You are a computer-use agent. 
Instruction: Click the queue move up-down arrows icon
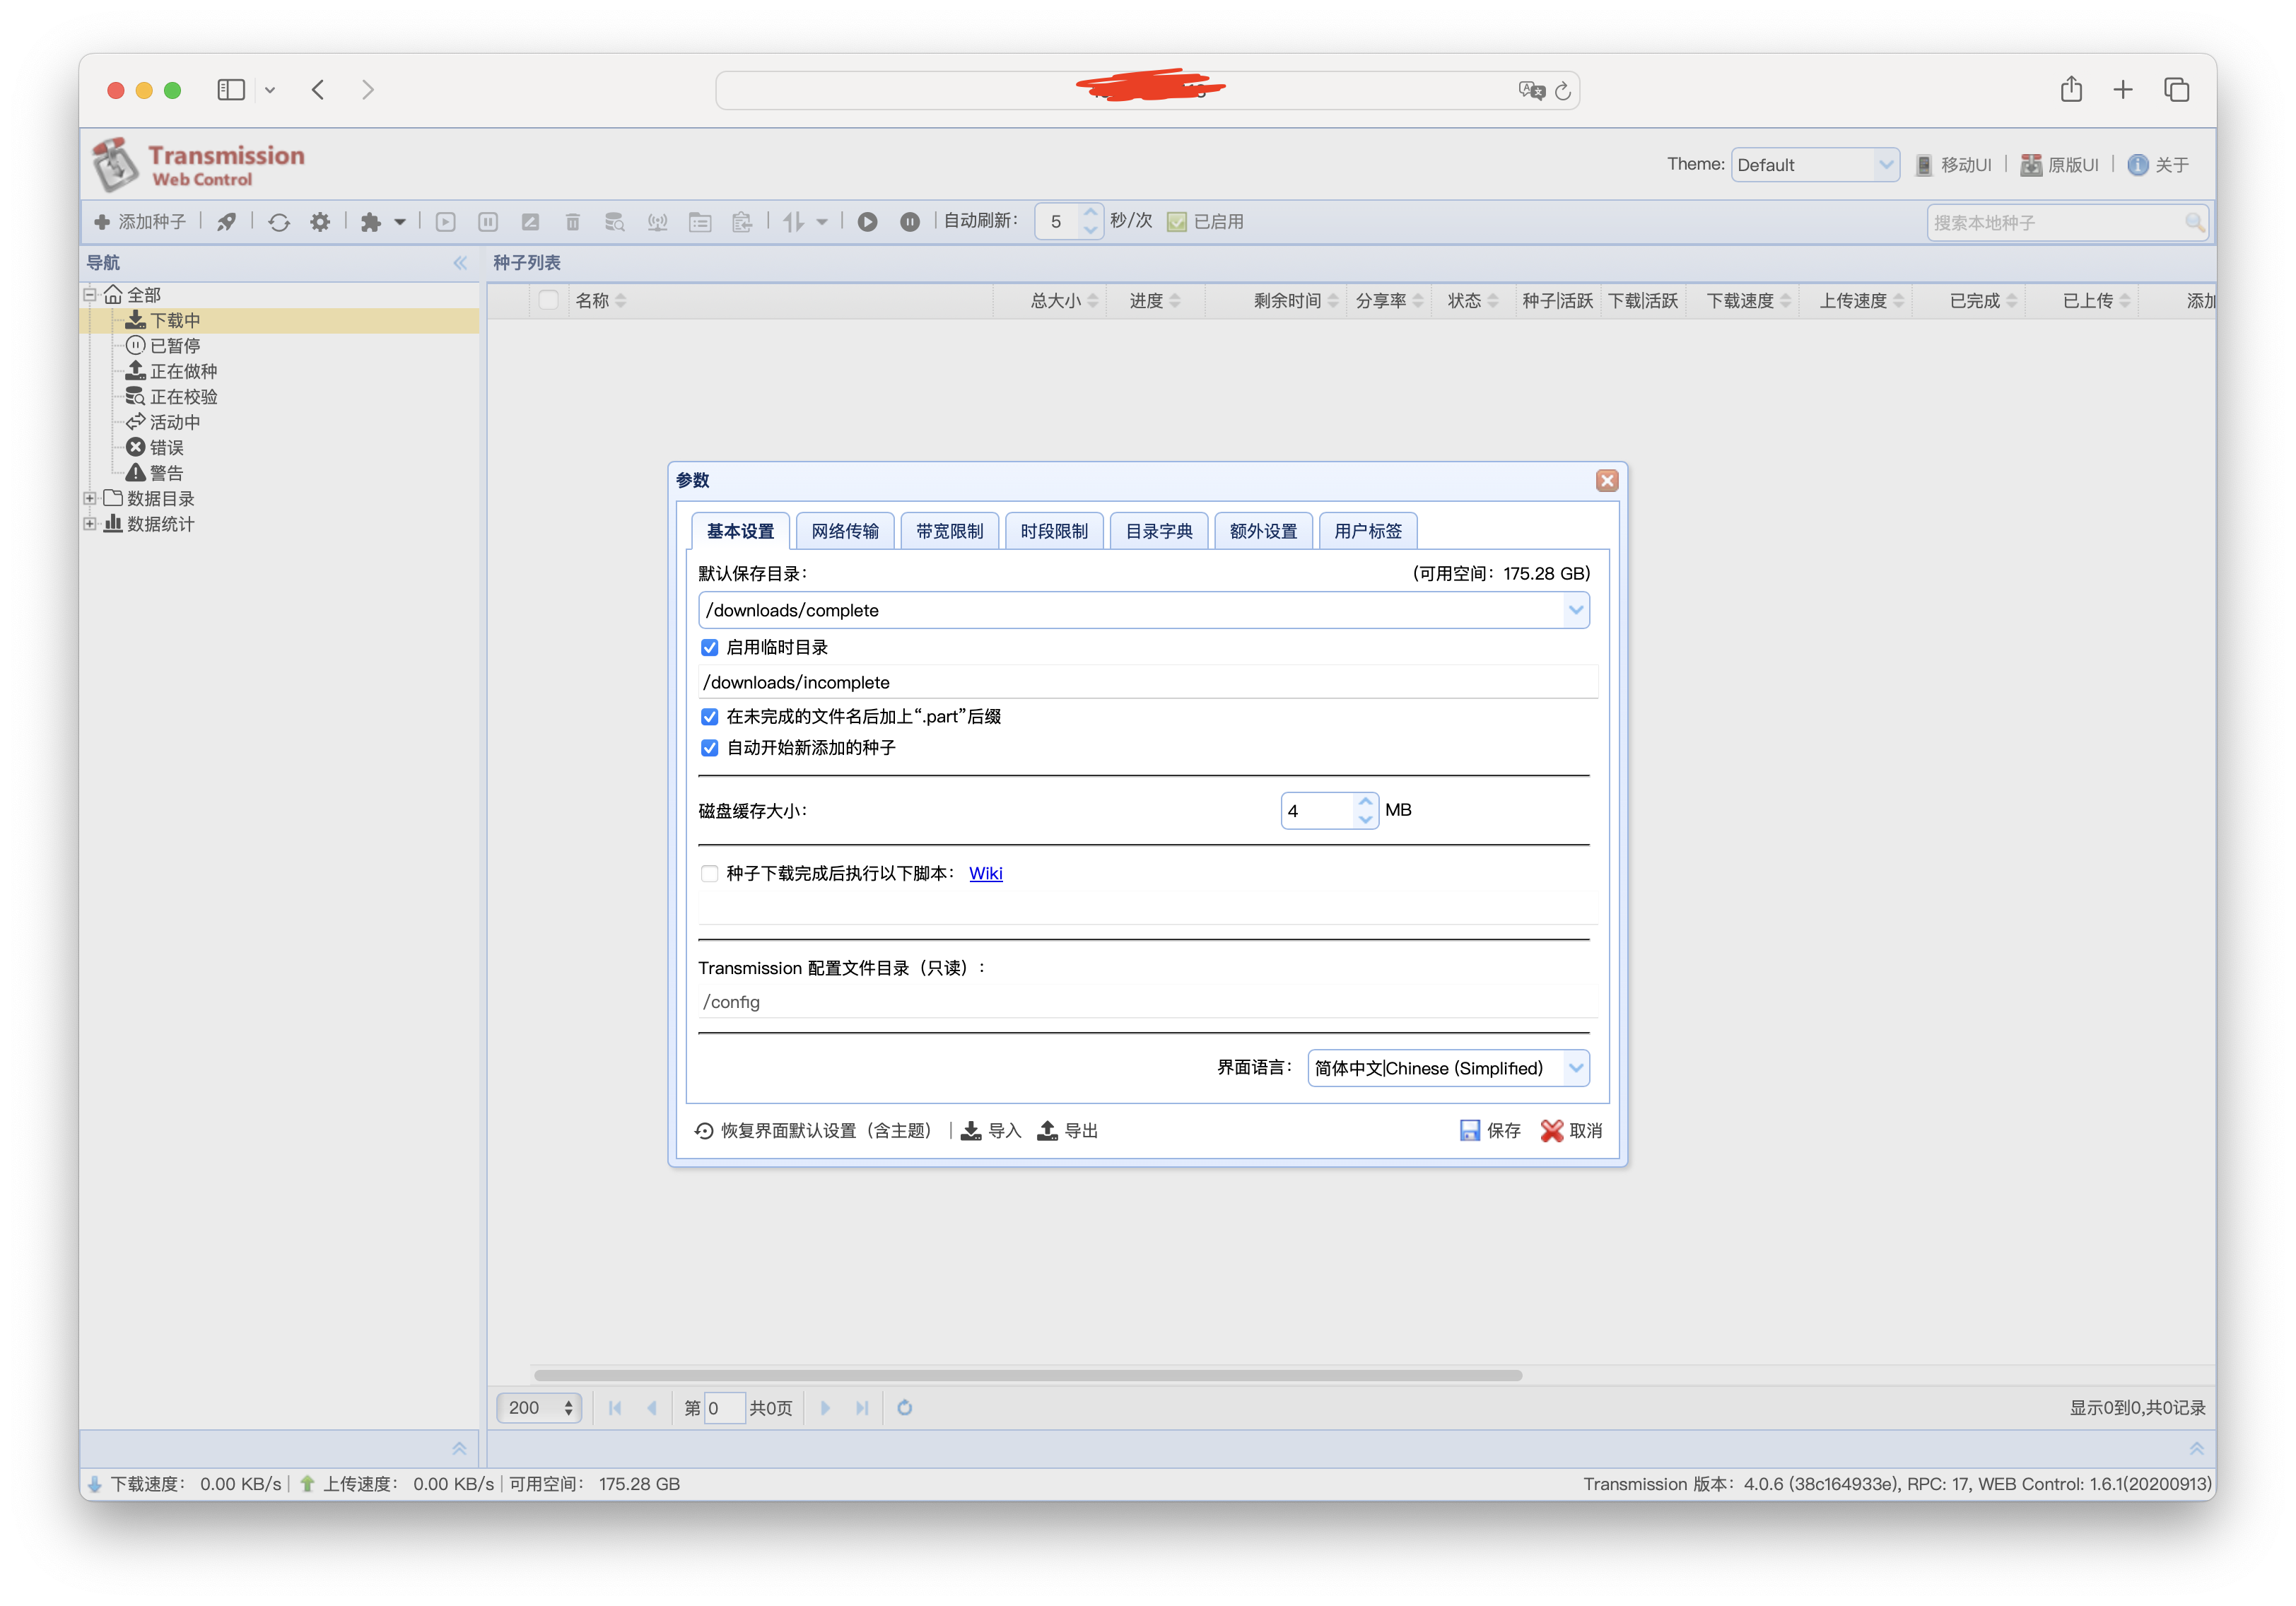794,222
